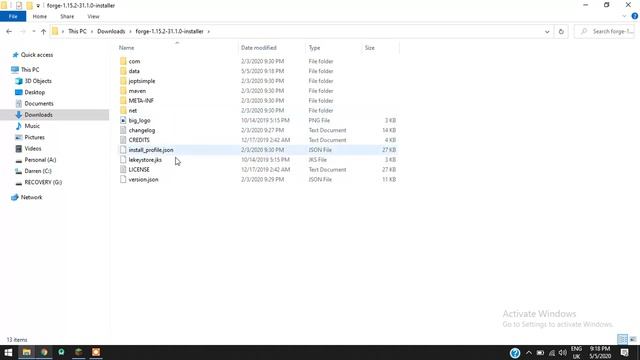Screen dimensions: 640x360
Task: Select the joptsimple folder icon
Action: (x=123, y=81)
